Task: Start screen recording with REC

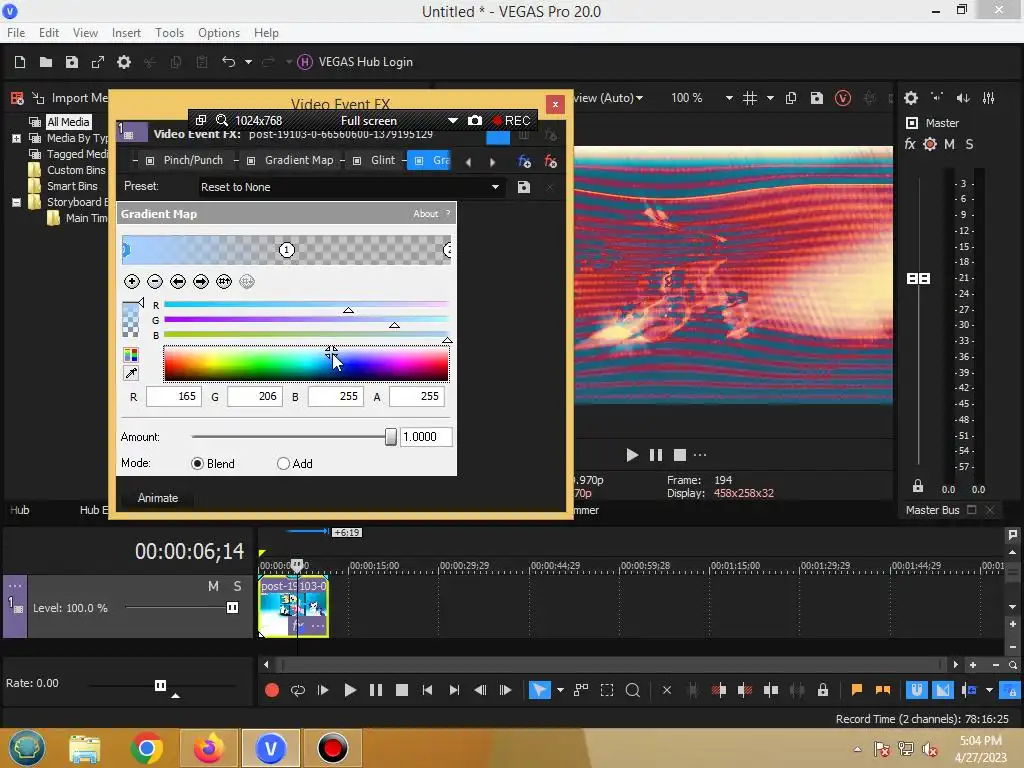Action: [511, 121]
